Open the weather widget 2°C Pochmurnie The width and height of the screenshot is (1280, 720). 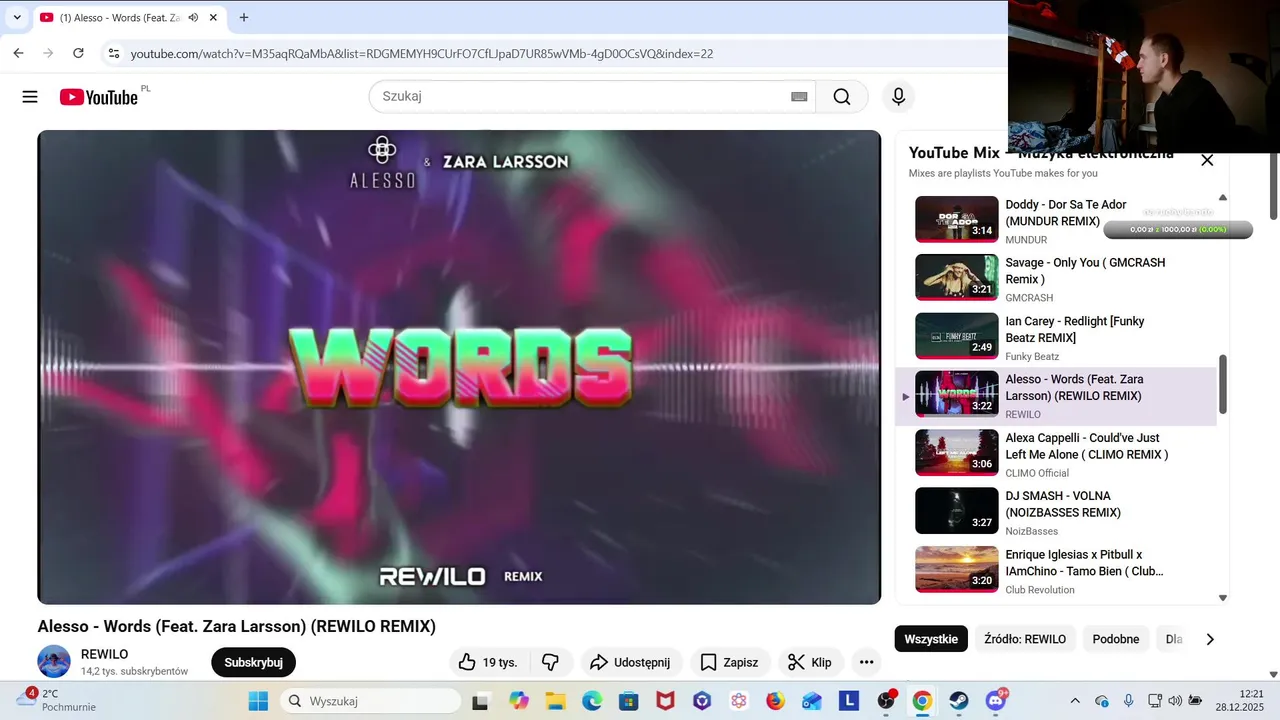55,700
